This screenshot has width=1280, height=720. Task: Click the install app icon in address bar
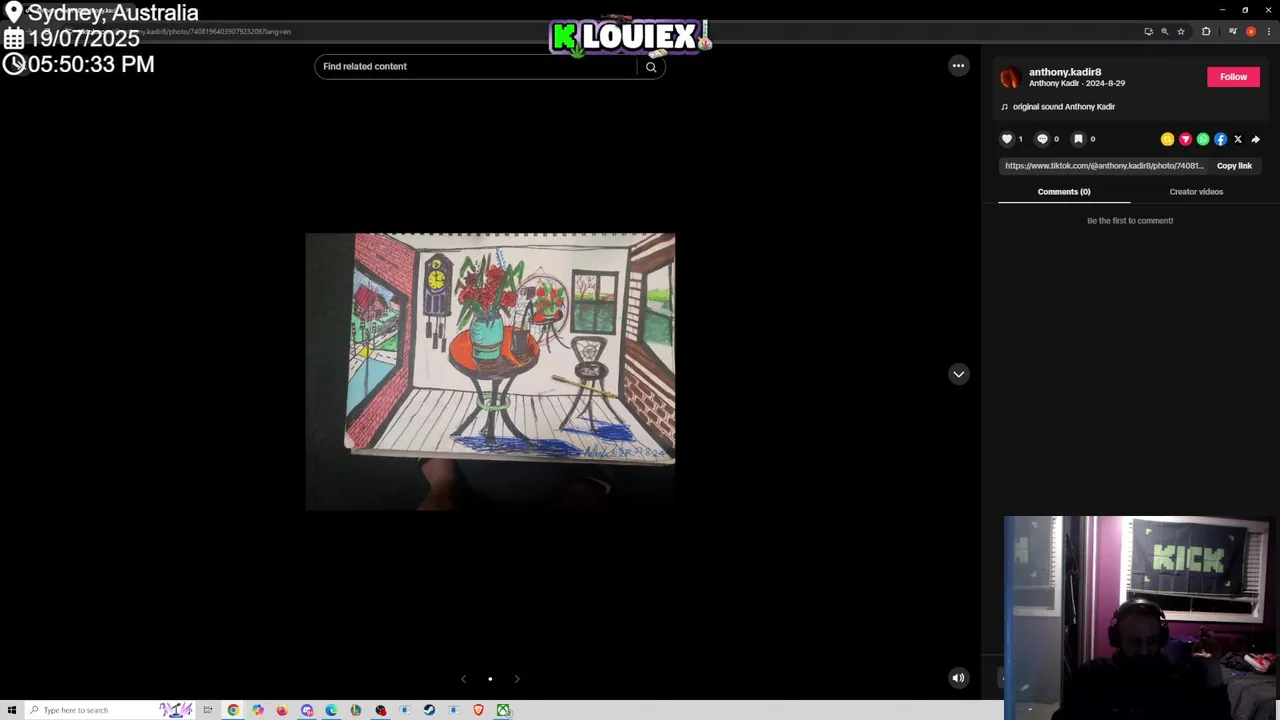(1148, 31)
